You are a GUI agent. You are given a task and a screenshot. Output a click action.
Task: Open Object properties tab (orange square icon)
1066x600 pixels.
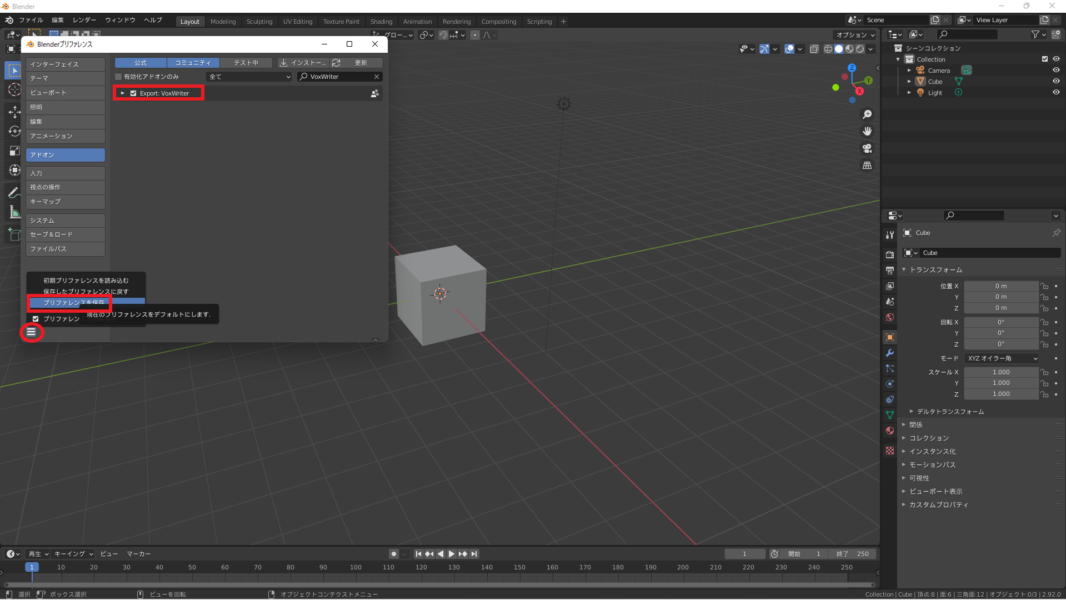(889, 337)
